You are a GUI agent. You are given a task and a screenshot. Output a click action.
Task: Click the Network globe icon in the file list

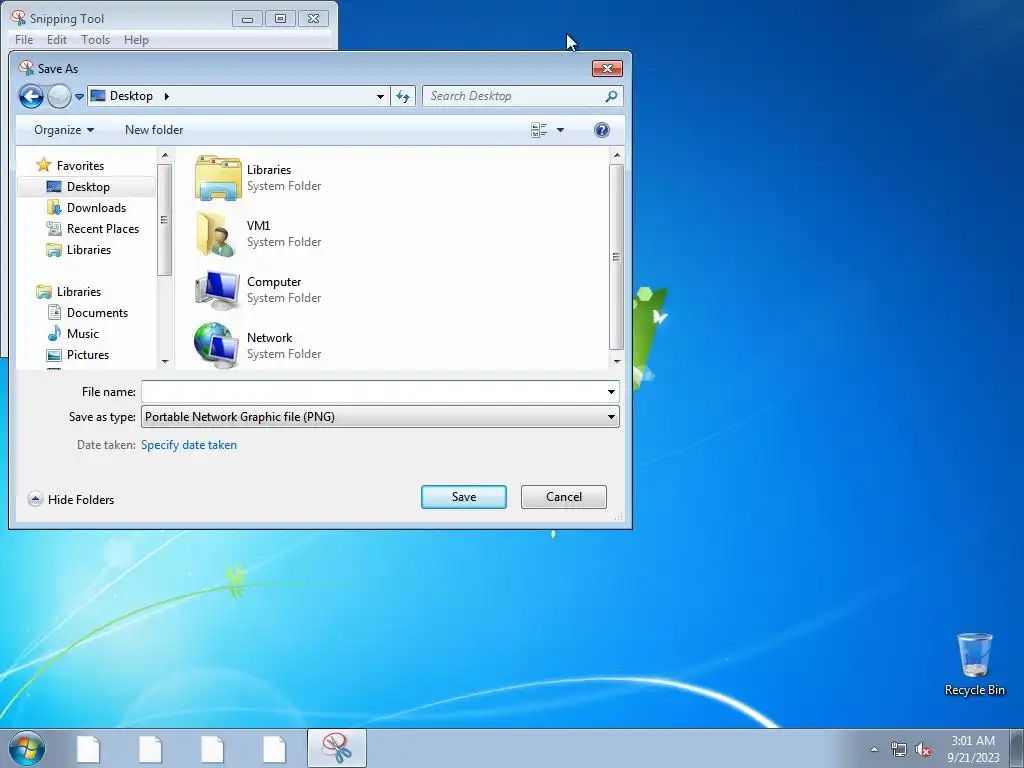(216, 345)
